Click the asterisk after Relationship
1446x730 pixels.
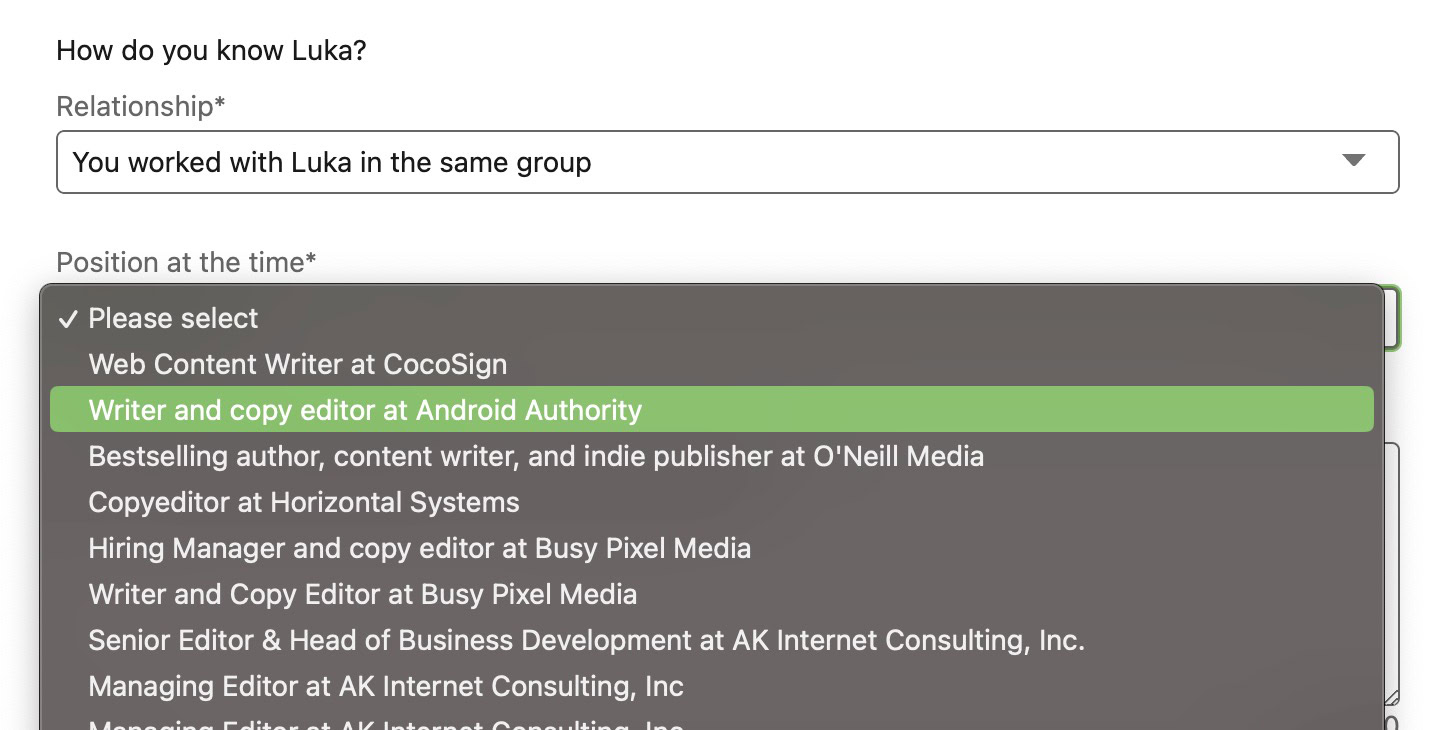220,104
